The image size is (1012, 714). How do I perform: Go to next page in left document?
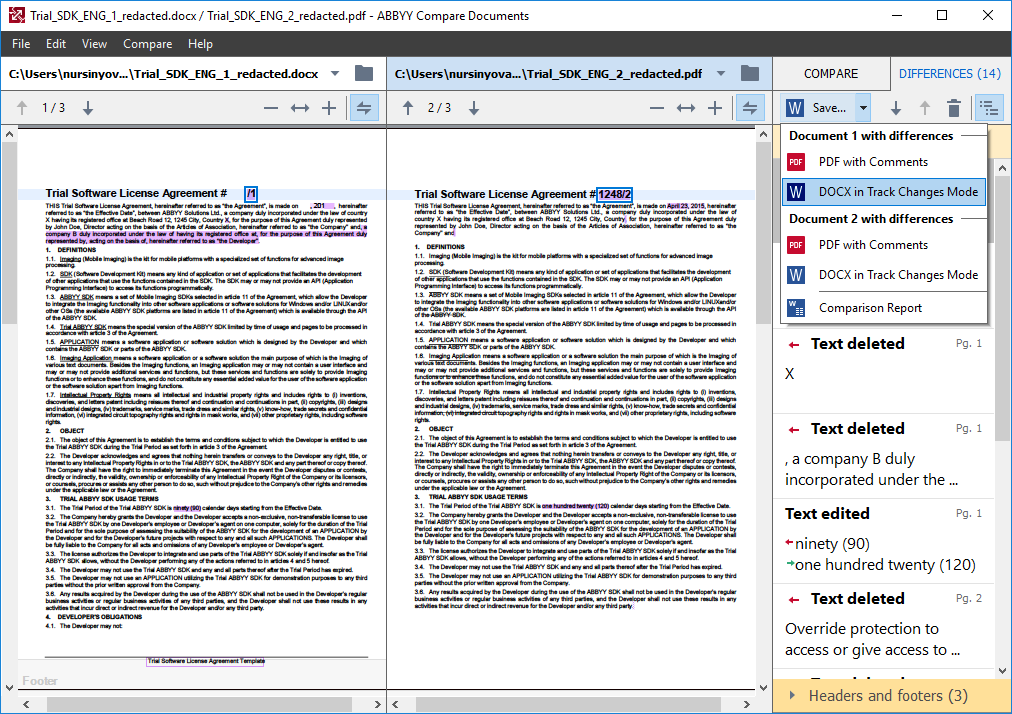point(88,108)
